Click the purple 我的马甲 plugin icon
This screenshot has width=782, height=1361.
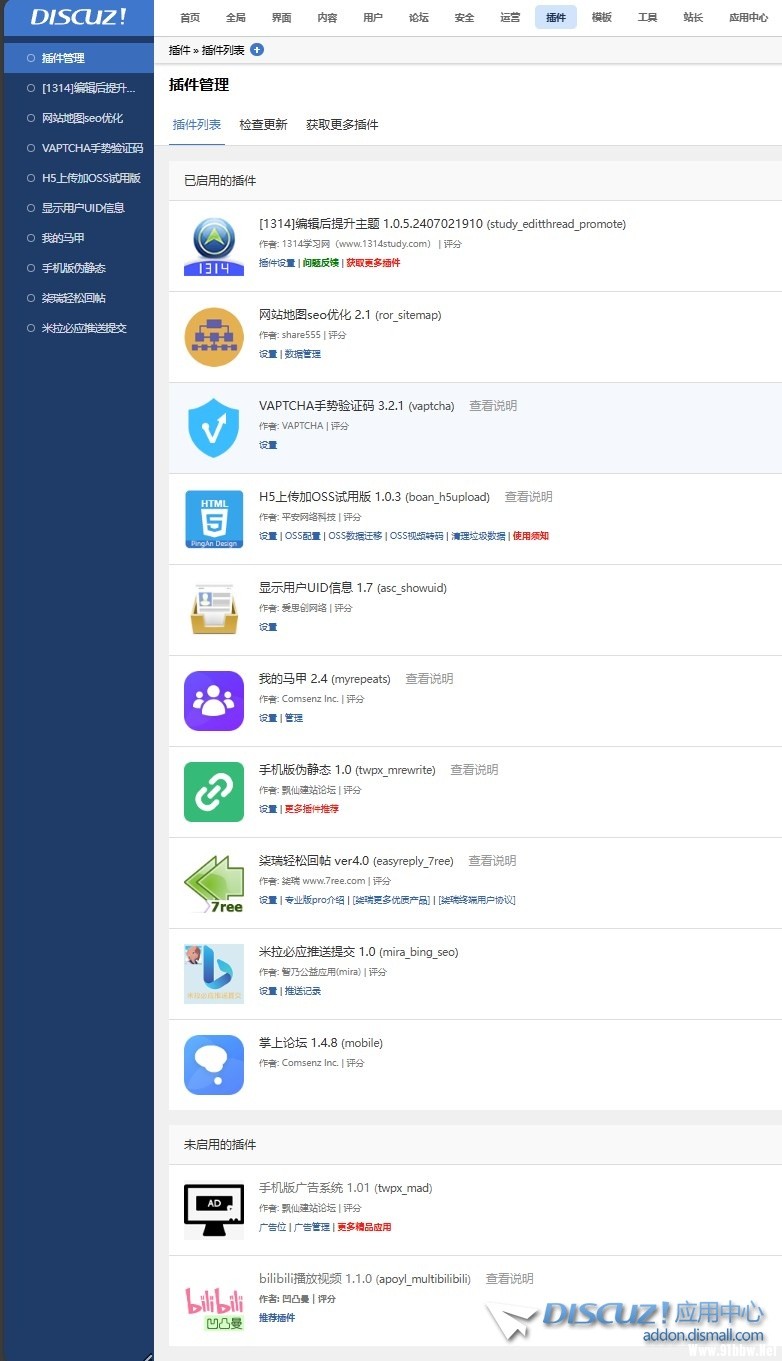click(214, 701)
